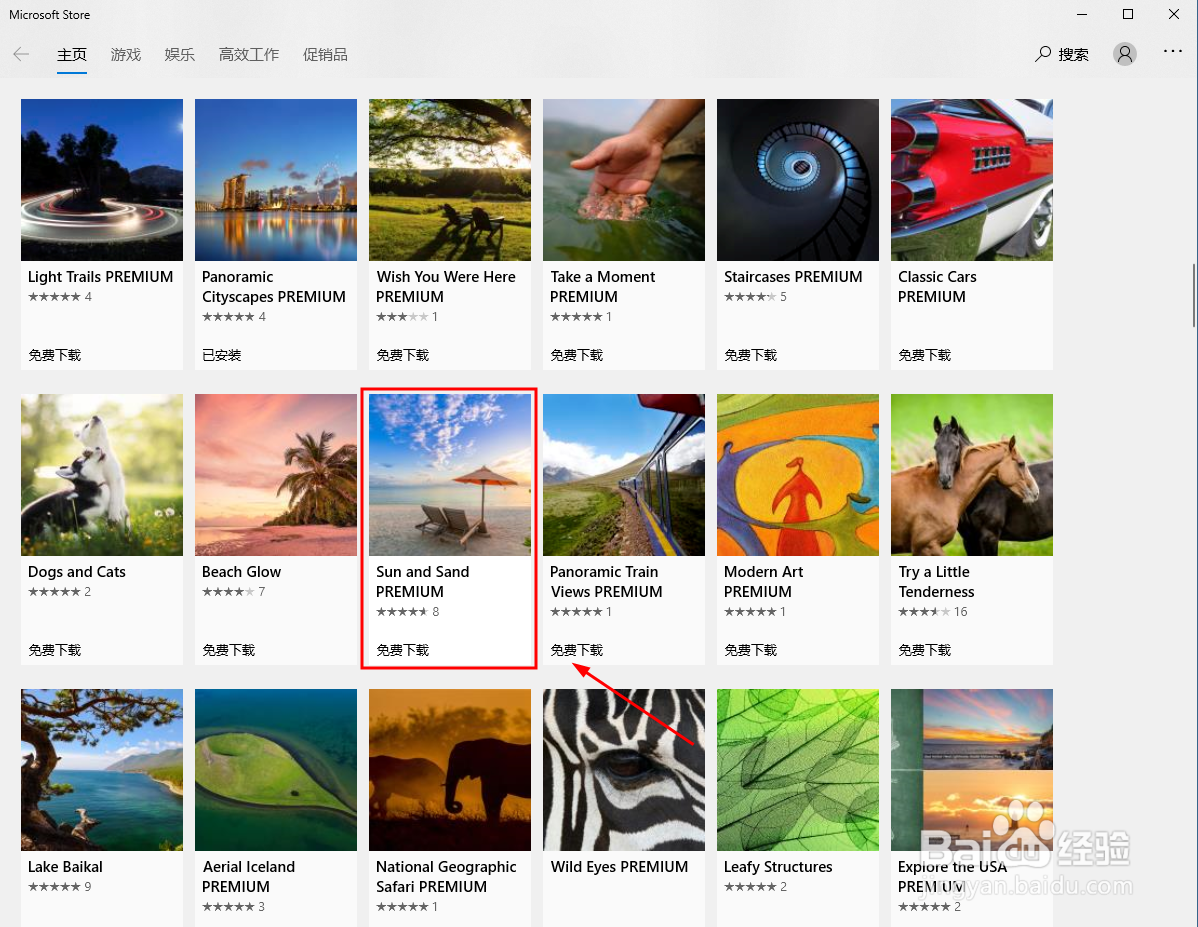Screen dimensions: 1198x927
Task: Click 免费下载 under Try a Little Tenderness
Action: [924, 649]
